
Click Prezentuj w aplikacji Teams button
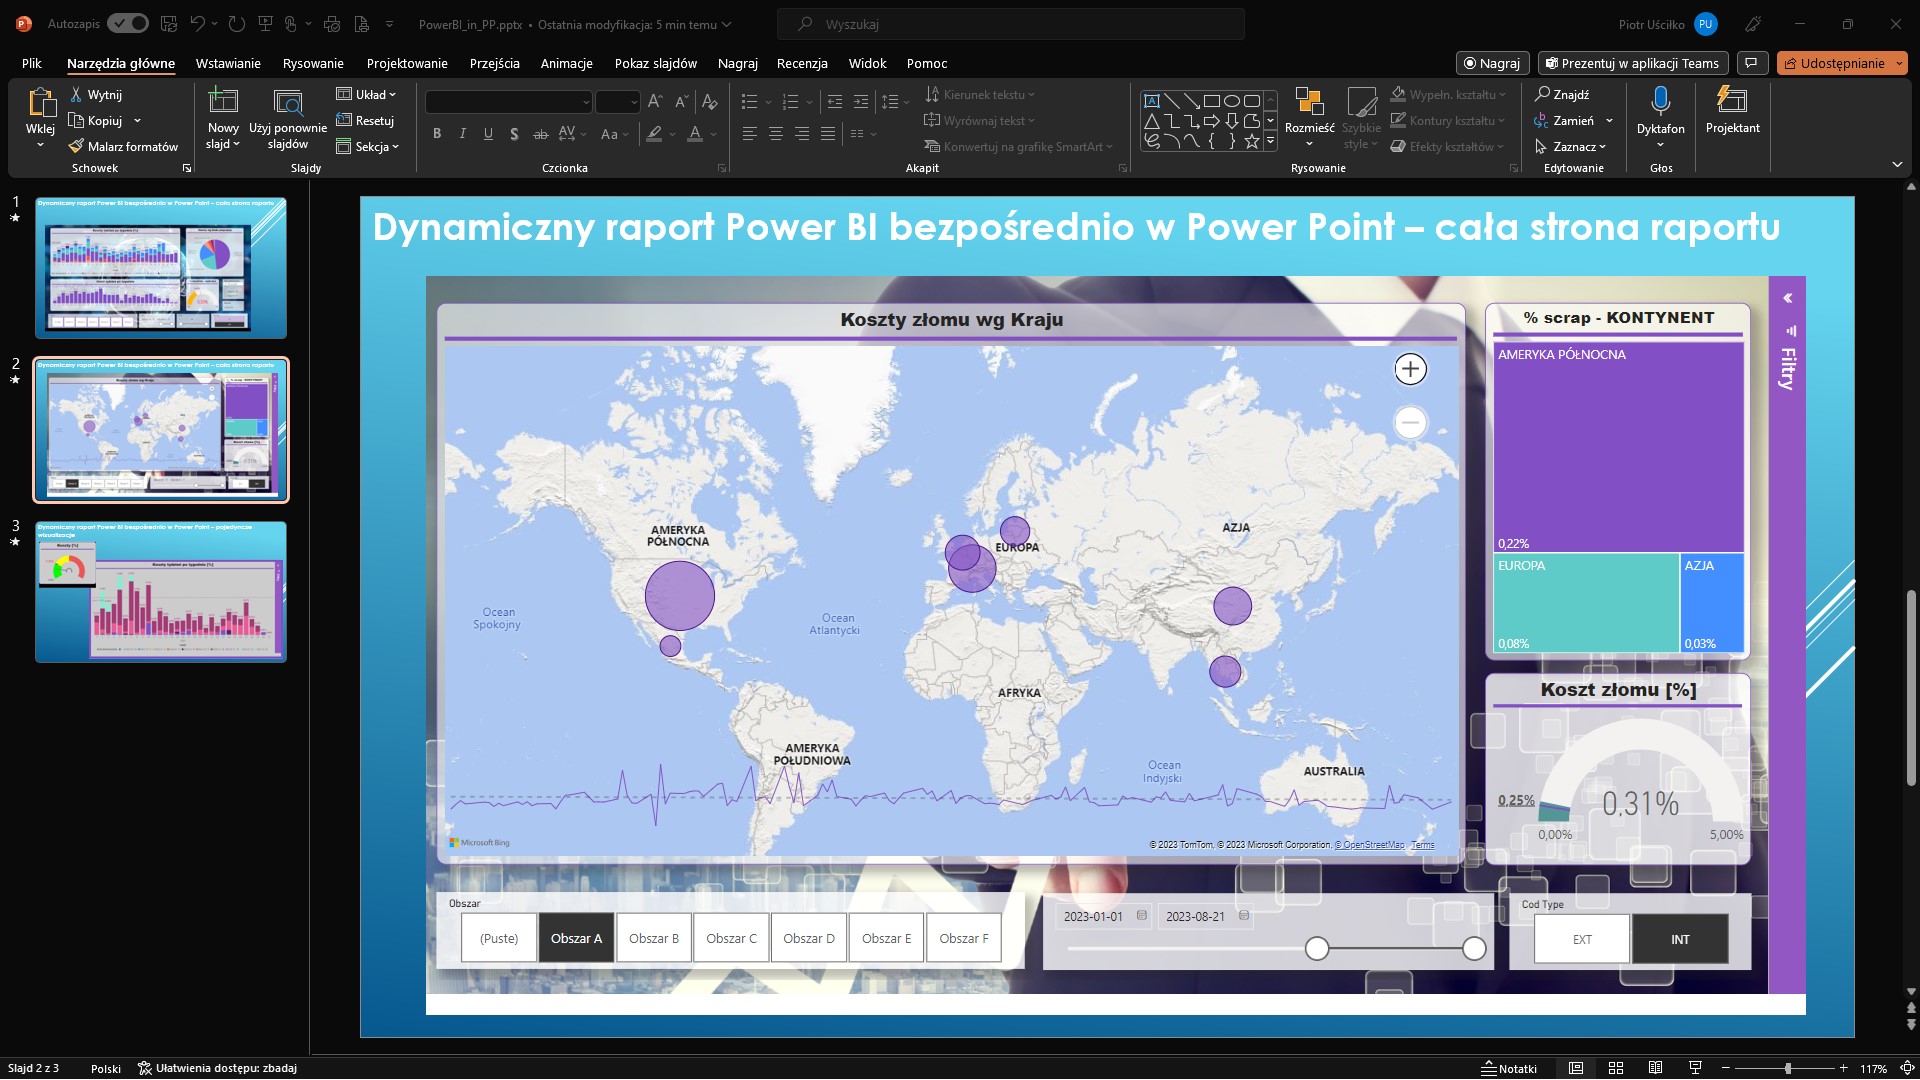click(1634, 63)
